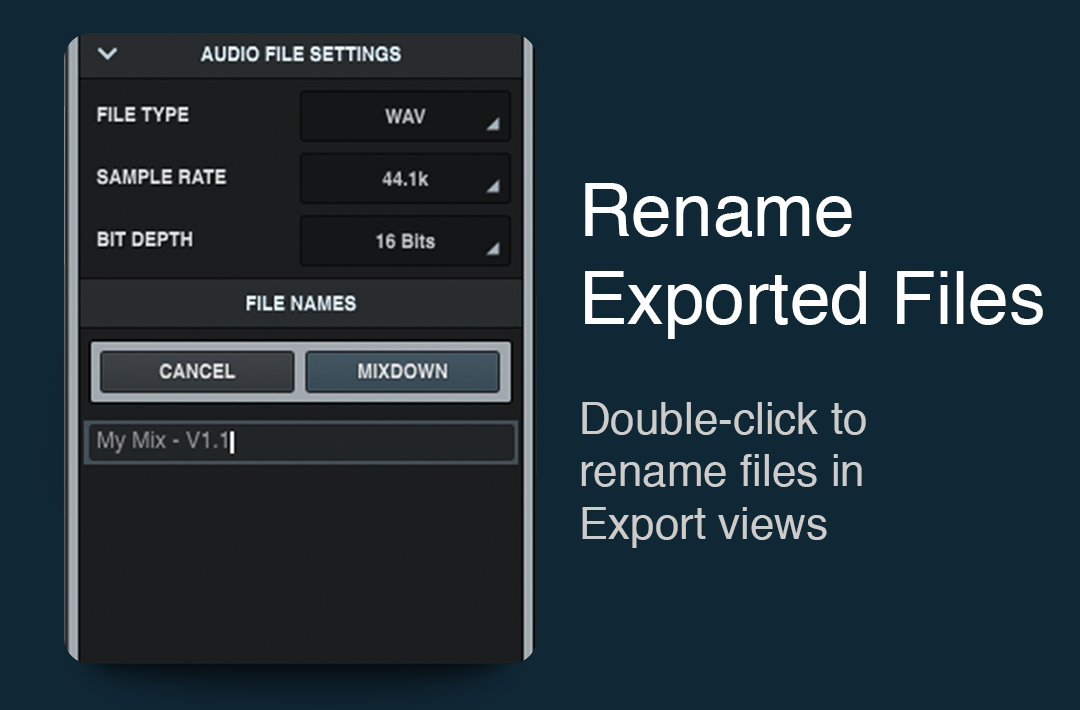1080x710 pixels.
Task: Collapse the Audio File Settings panel chevron
Action: 110,55
